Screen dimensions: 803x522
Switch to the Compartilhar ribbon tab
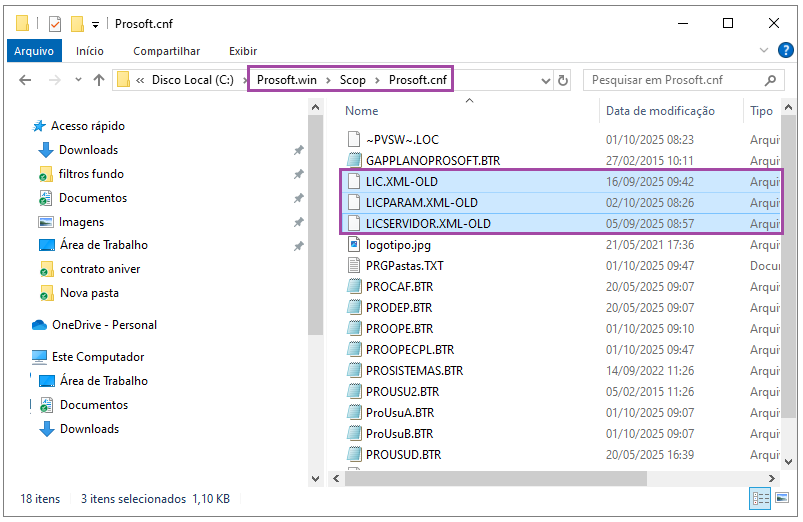pyautogui.click(x=166, y=51)
